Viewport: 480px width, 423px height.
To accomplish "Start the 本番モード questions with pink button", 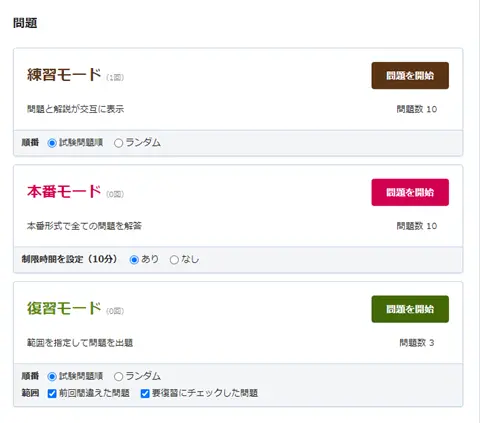I will pyautogui.click(x=410, y=192).
